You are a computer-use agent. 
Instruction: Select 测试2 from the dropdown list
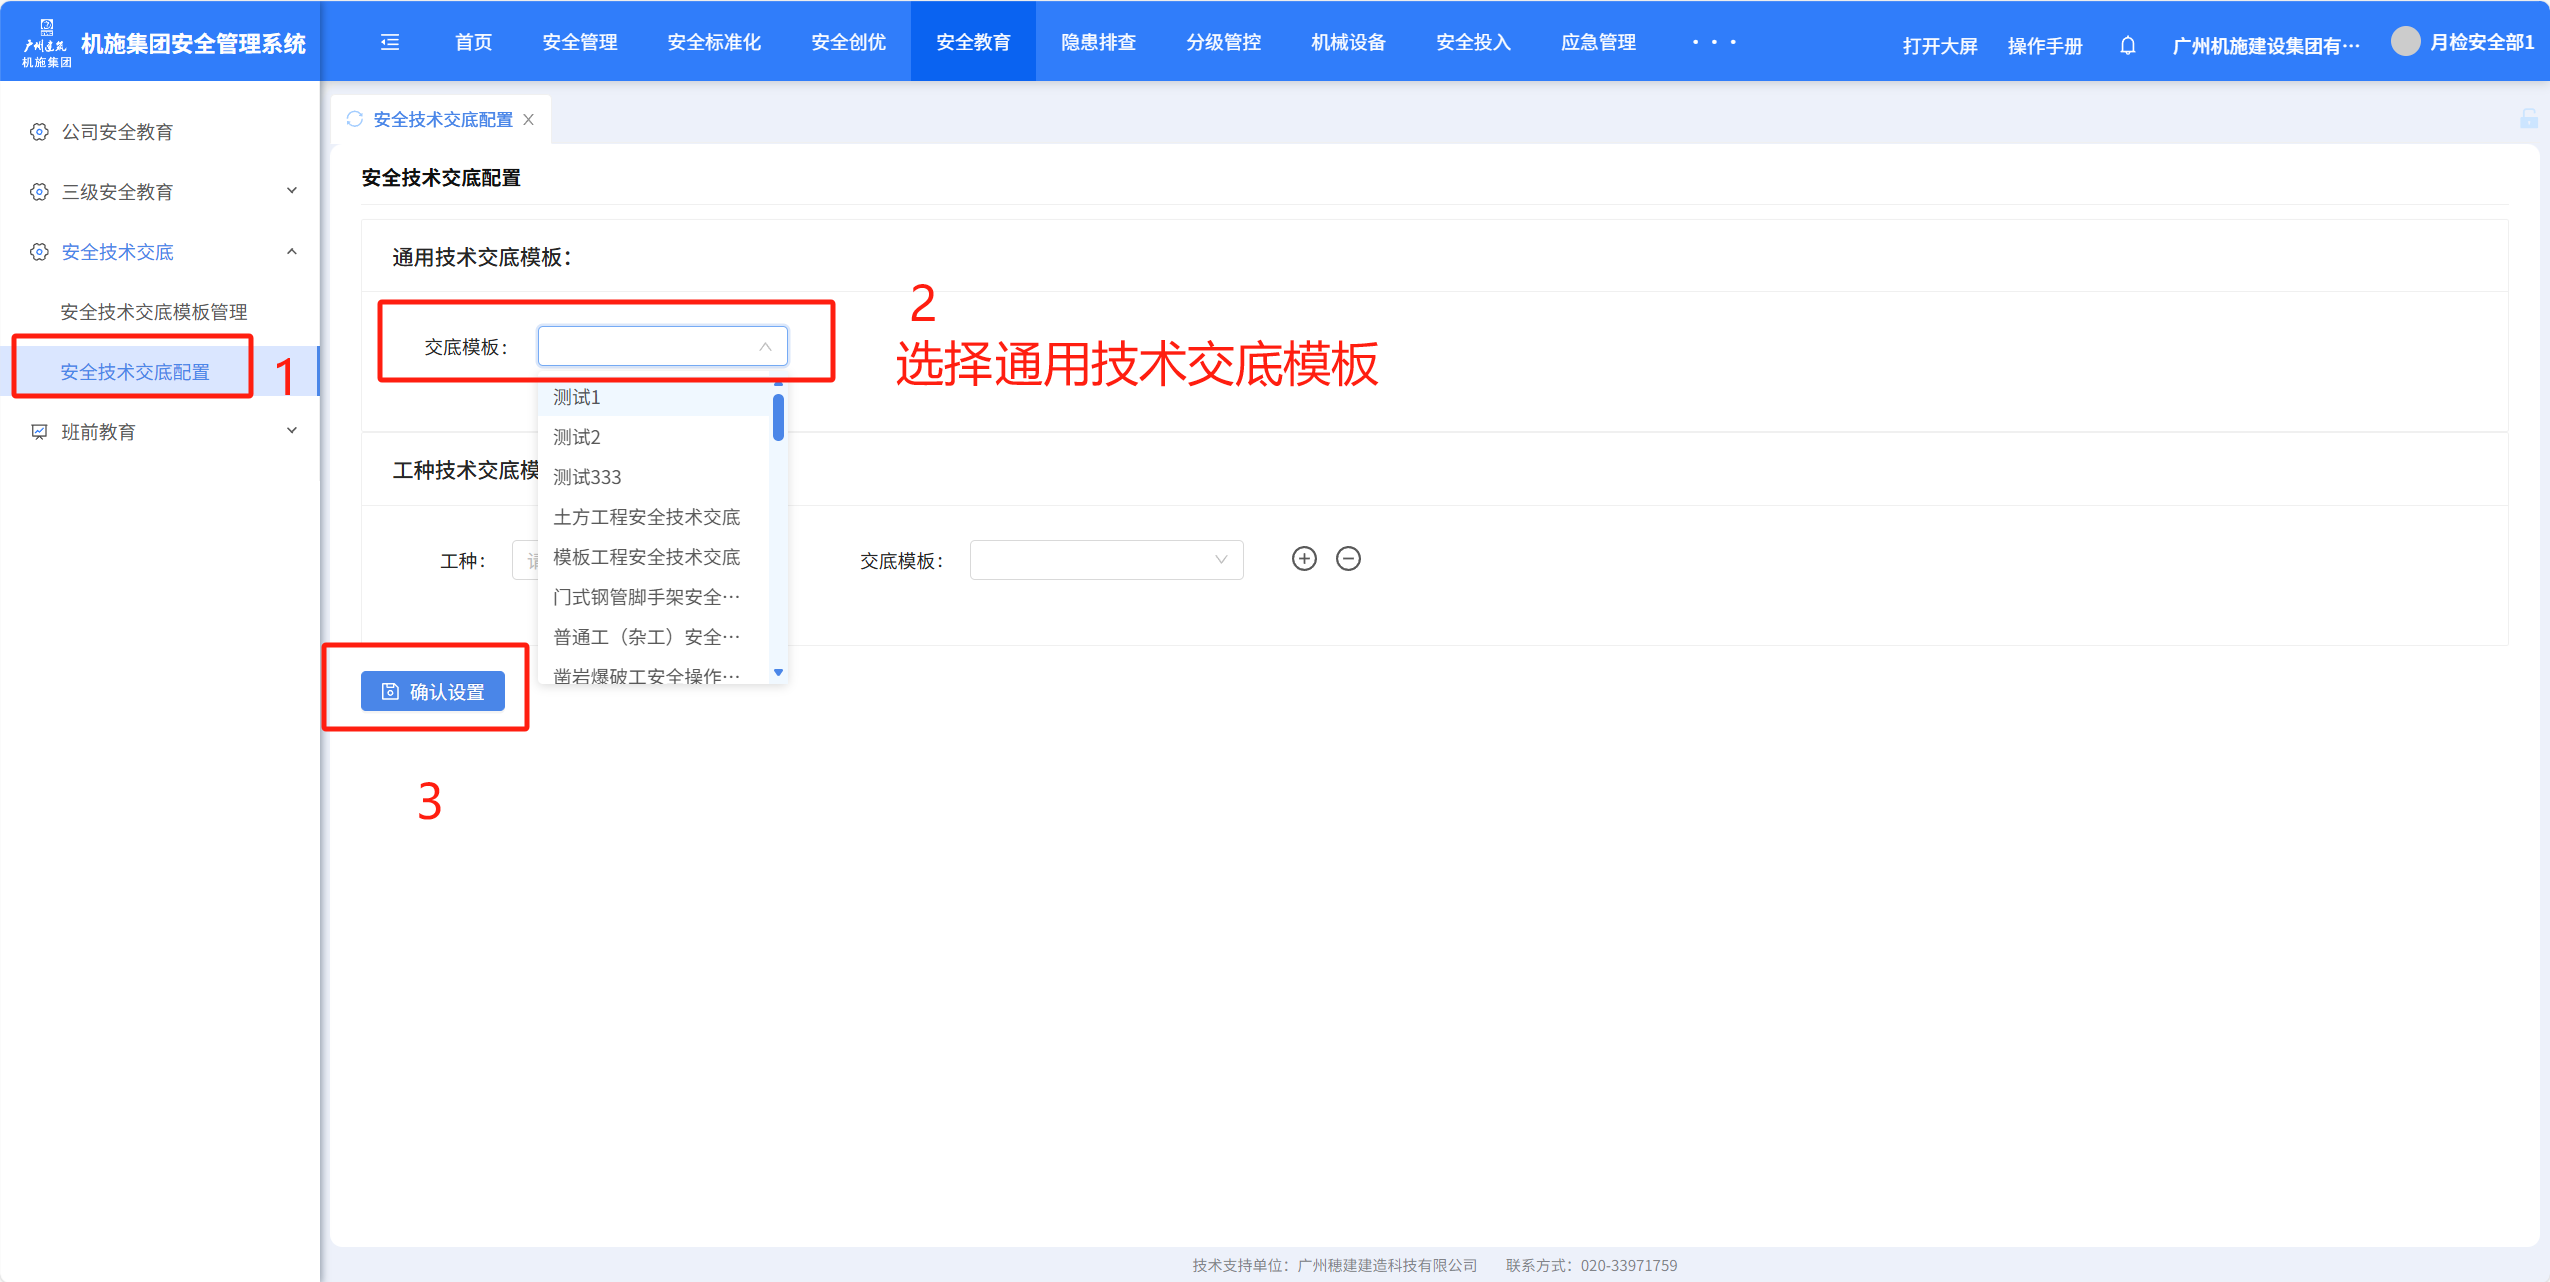pos(577,437)
